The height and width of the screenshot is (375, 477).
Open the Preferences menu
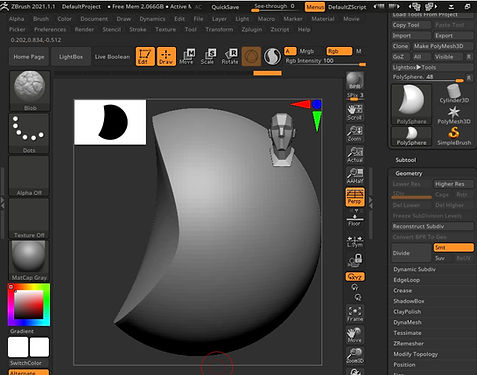click(x=50, y=29)
